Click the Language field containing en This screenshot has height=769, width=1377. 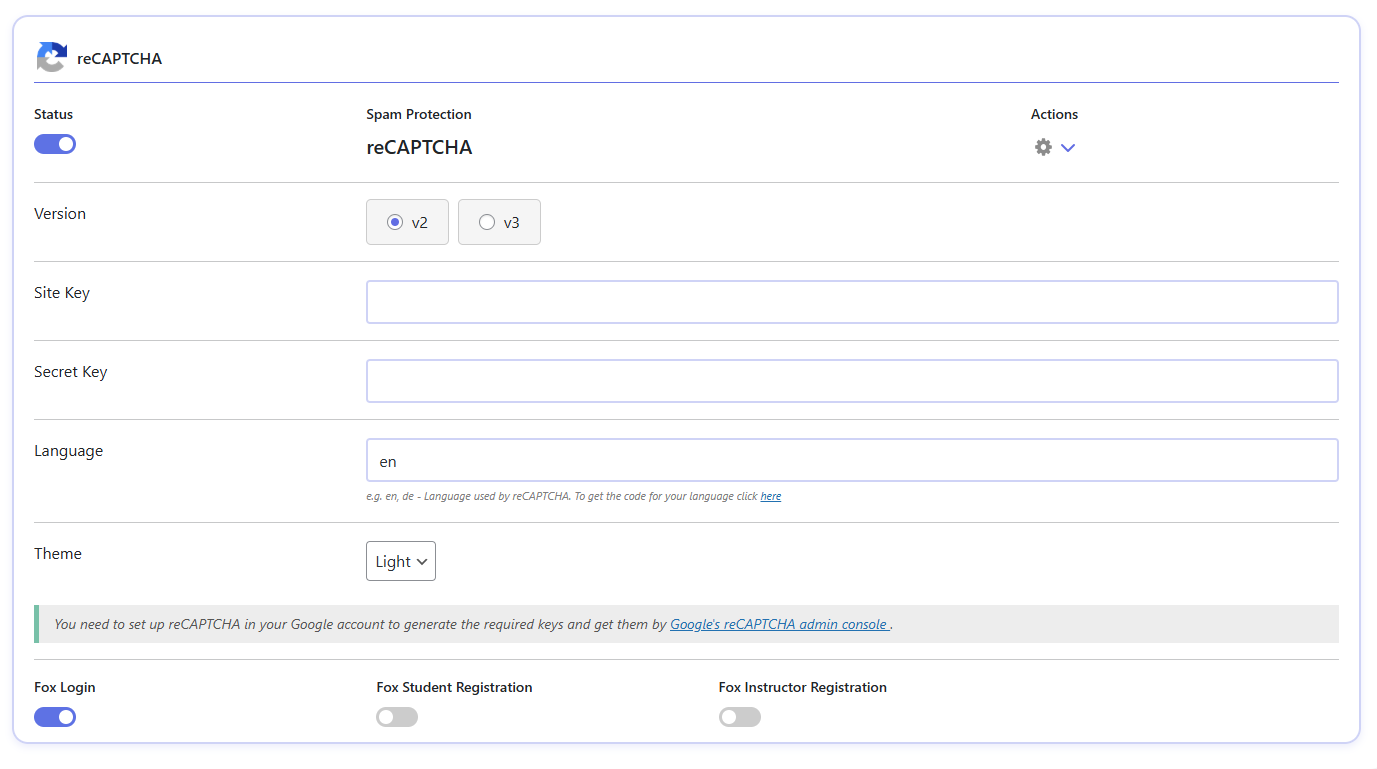851,460
